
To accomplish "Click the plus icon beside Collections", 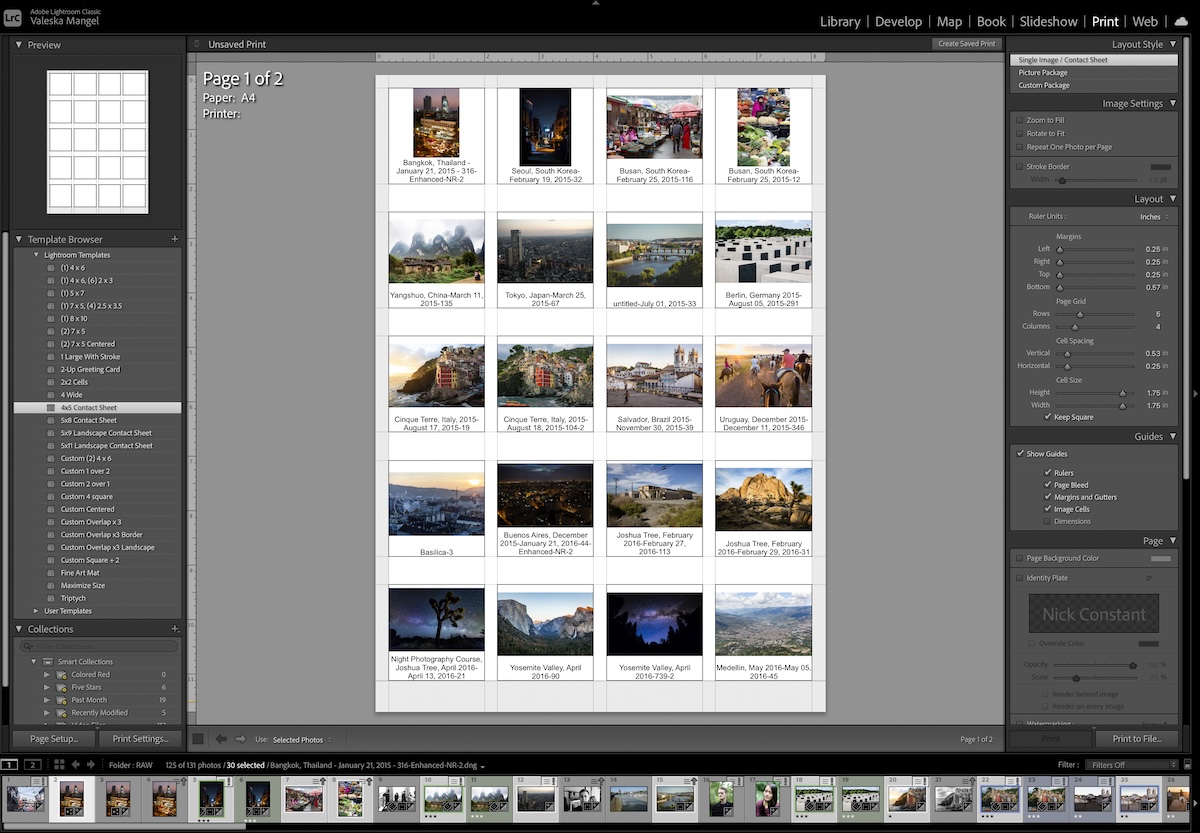I will point(175,629).
